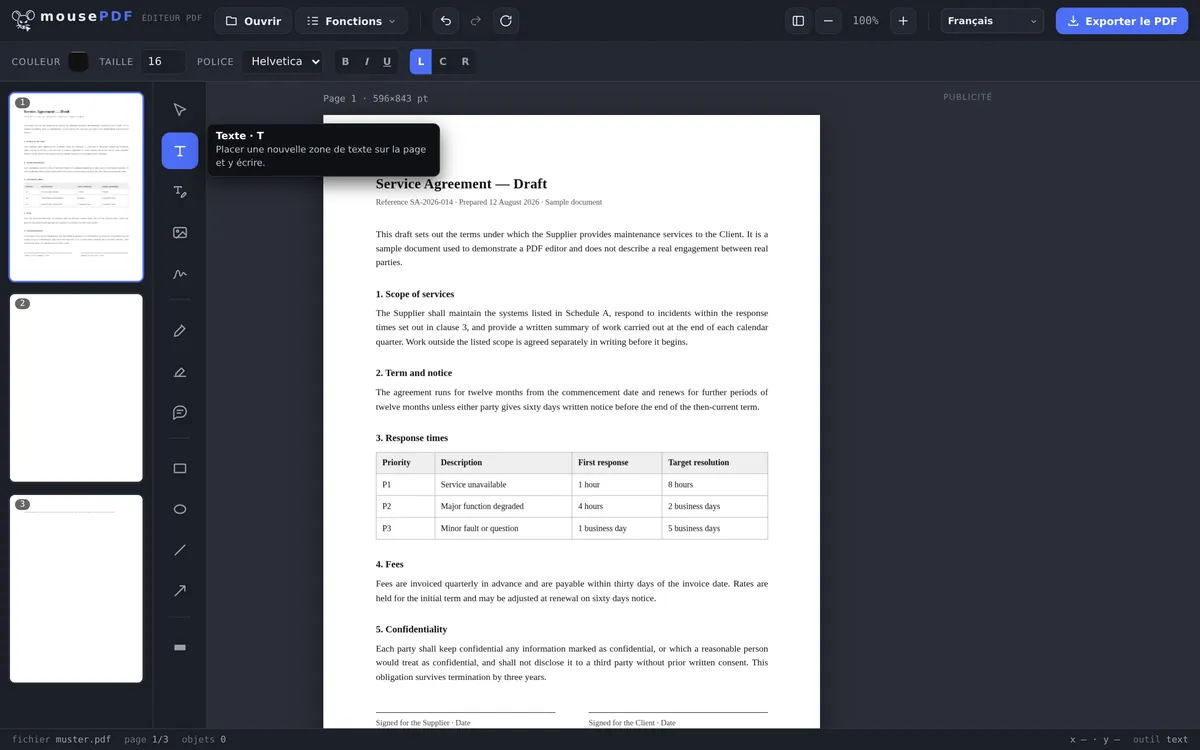Select the arrow drawing tool
1200x750 pixels.
pyautogui.click(x=180, y=591)
